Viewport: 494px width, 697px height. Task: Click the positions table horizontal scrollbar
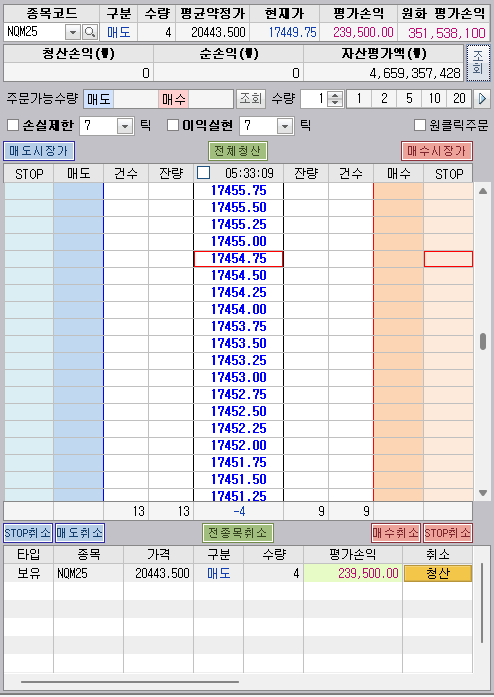point(130,681)
